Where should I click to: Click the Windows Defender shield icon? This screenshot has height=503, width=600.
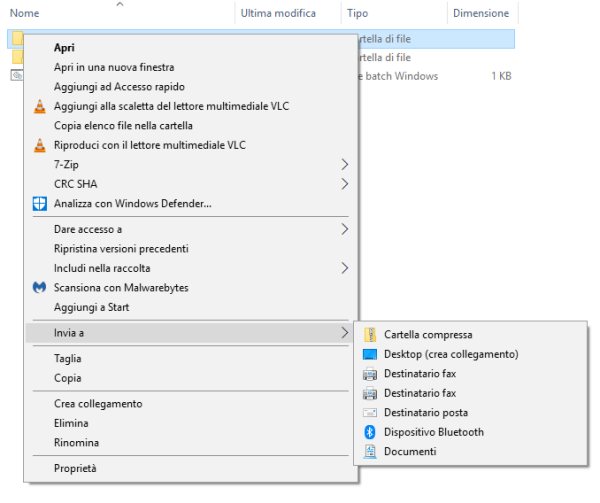tap(40, 204)
